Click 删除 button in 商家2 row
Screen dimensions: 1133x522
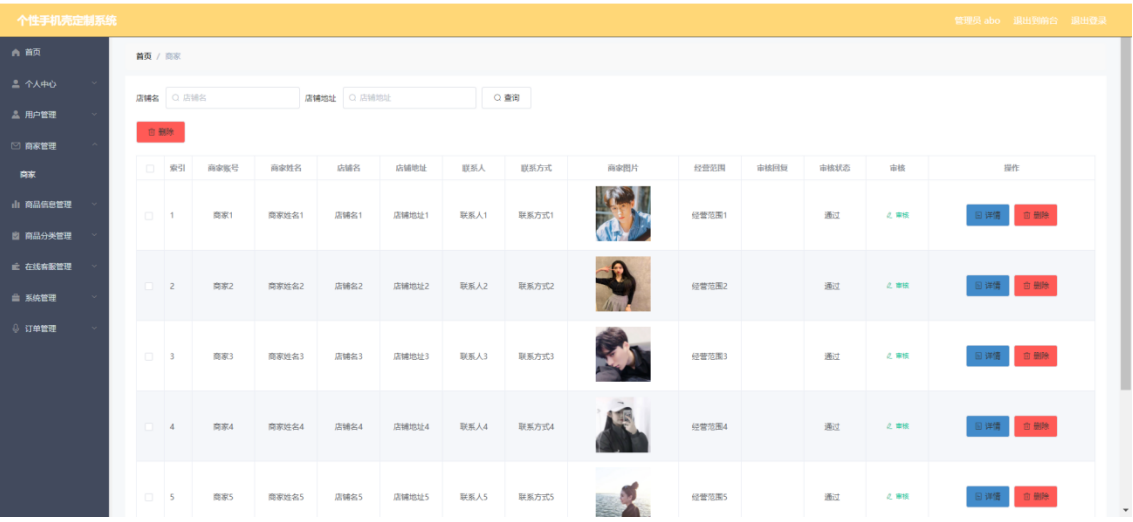click(x=1035, y=286)
